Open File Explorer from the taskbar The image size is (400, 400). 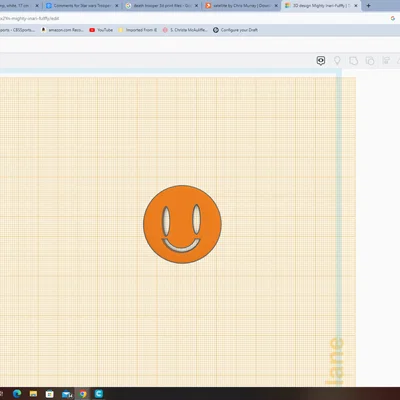pyautogui.click(x=33, y=394)
